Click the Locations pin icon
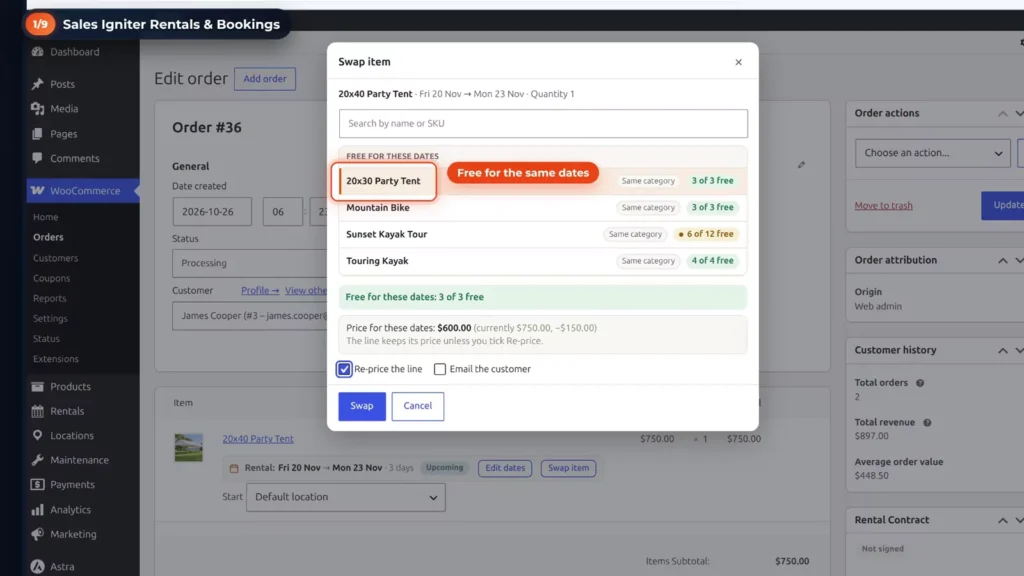The height and width of the screenshot is (576, 1024). (38, 435)
